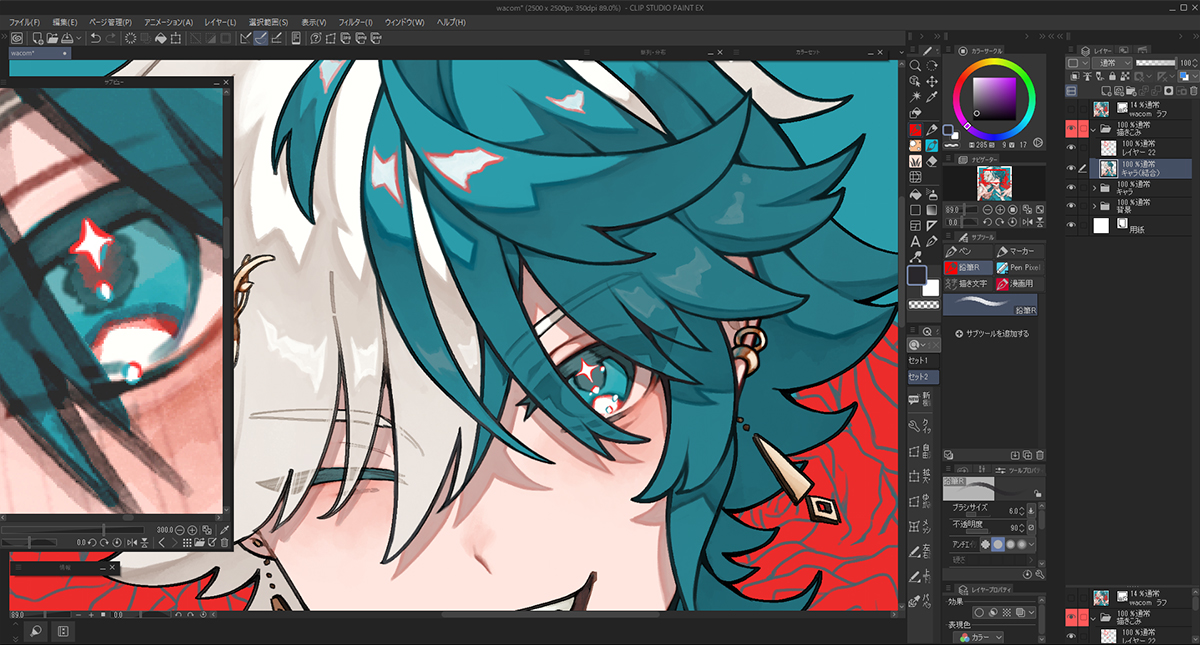Click the Fill bucket icon in command bar
The width and height of the screenshot is (1200, 645).
coord(160,38)
